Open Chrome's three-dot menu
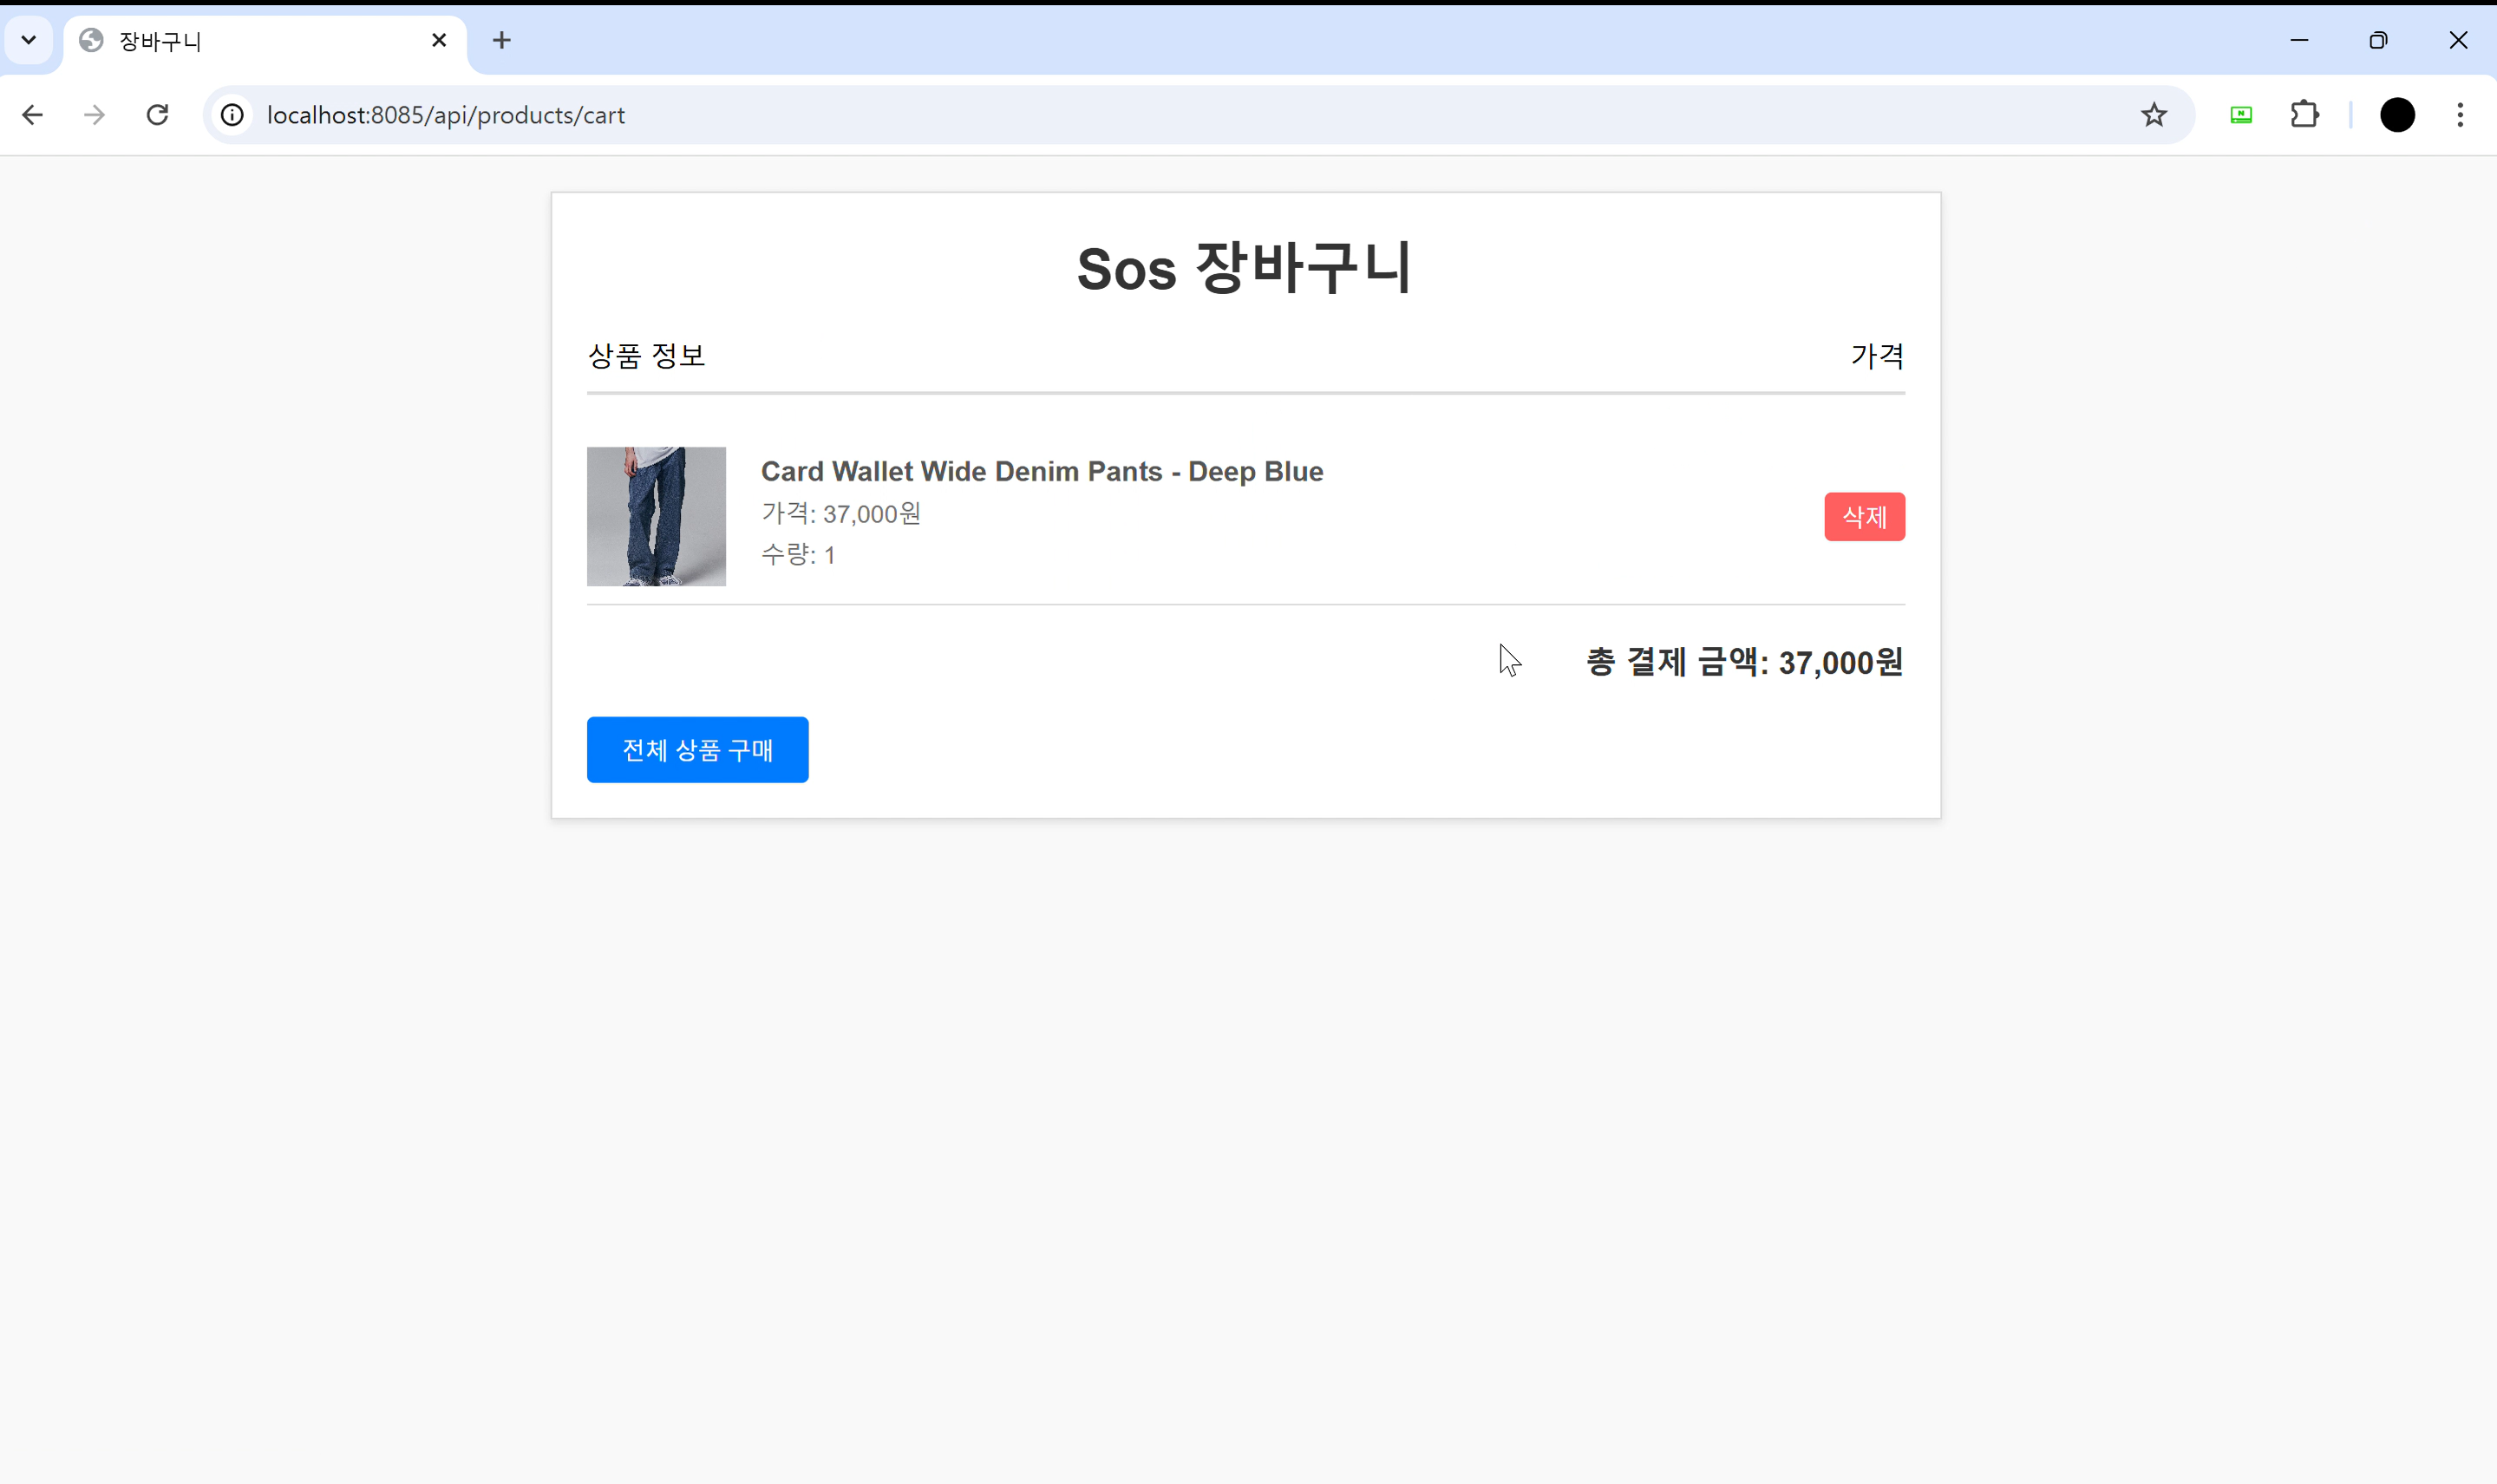Screen dimensions: 2497x1484 point(2460,115)
